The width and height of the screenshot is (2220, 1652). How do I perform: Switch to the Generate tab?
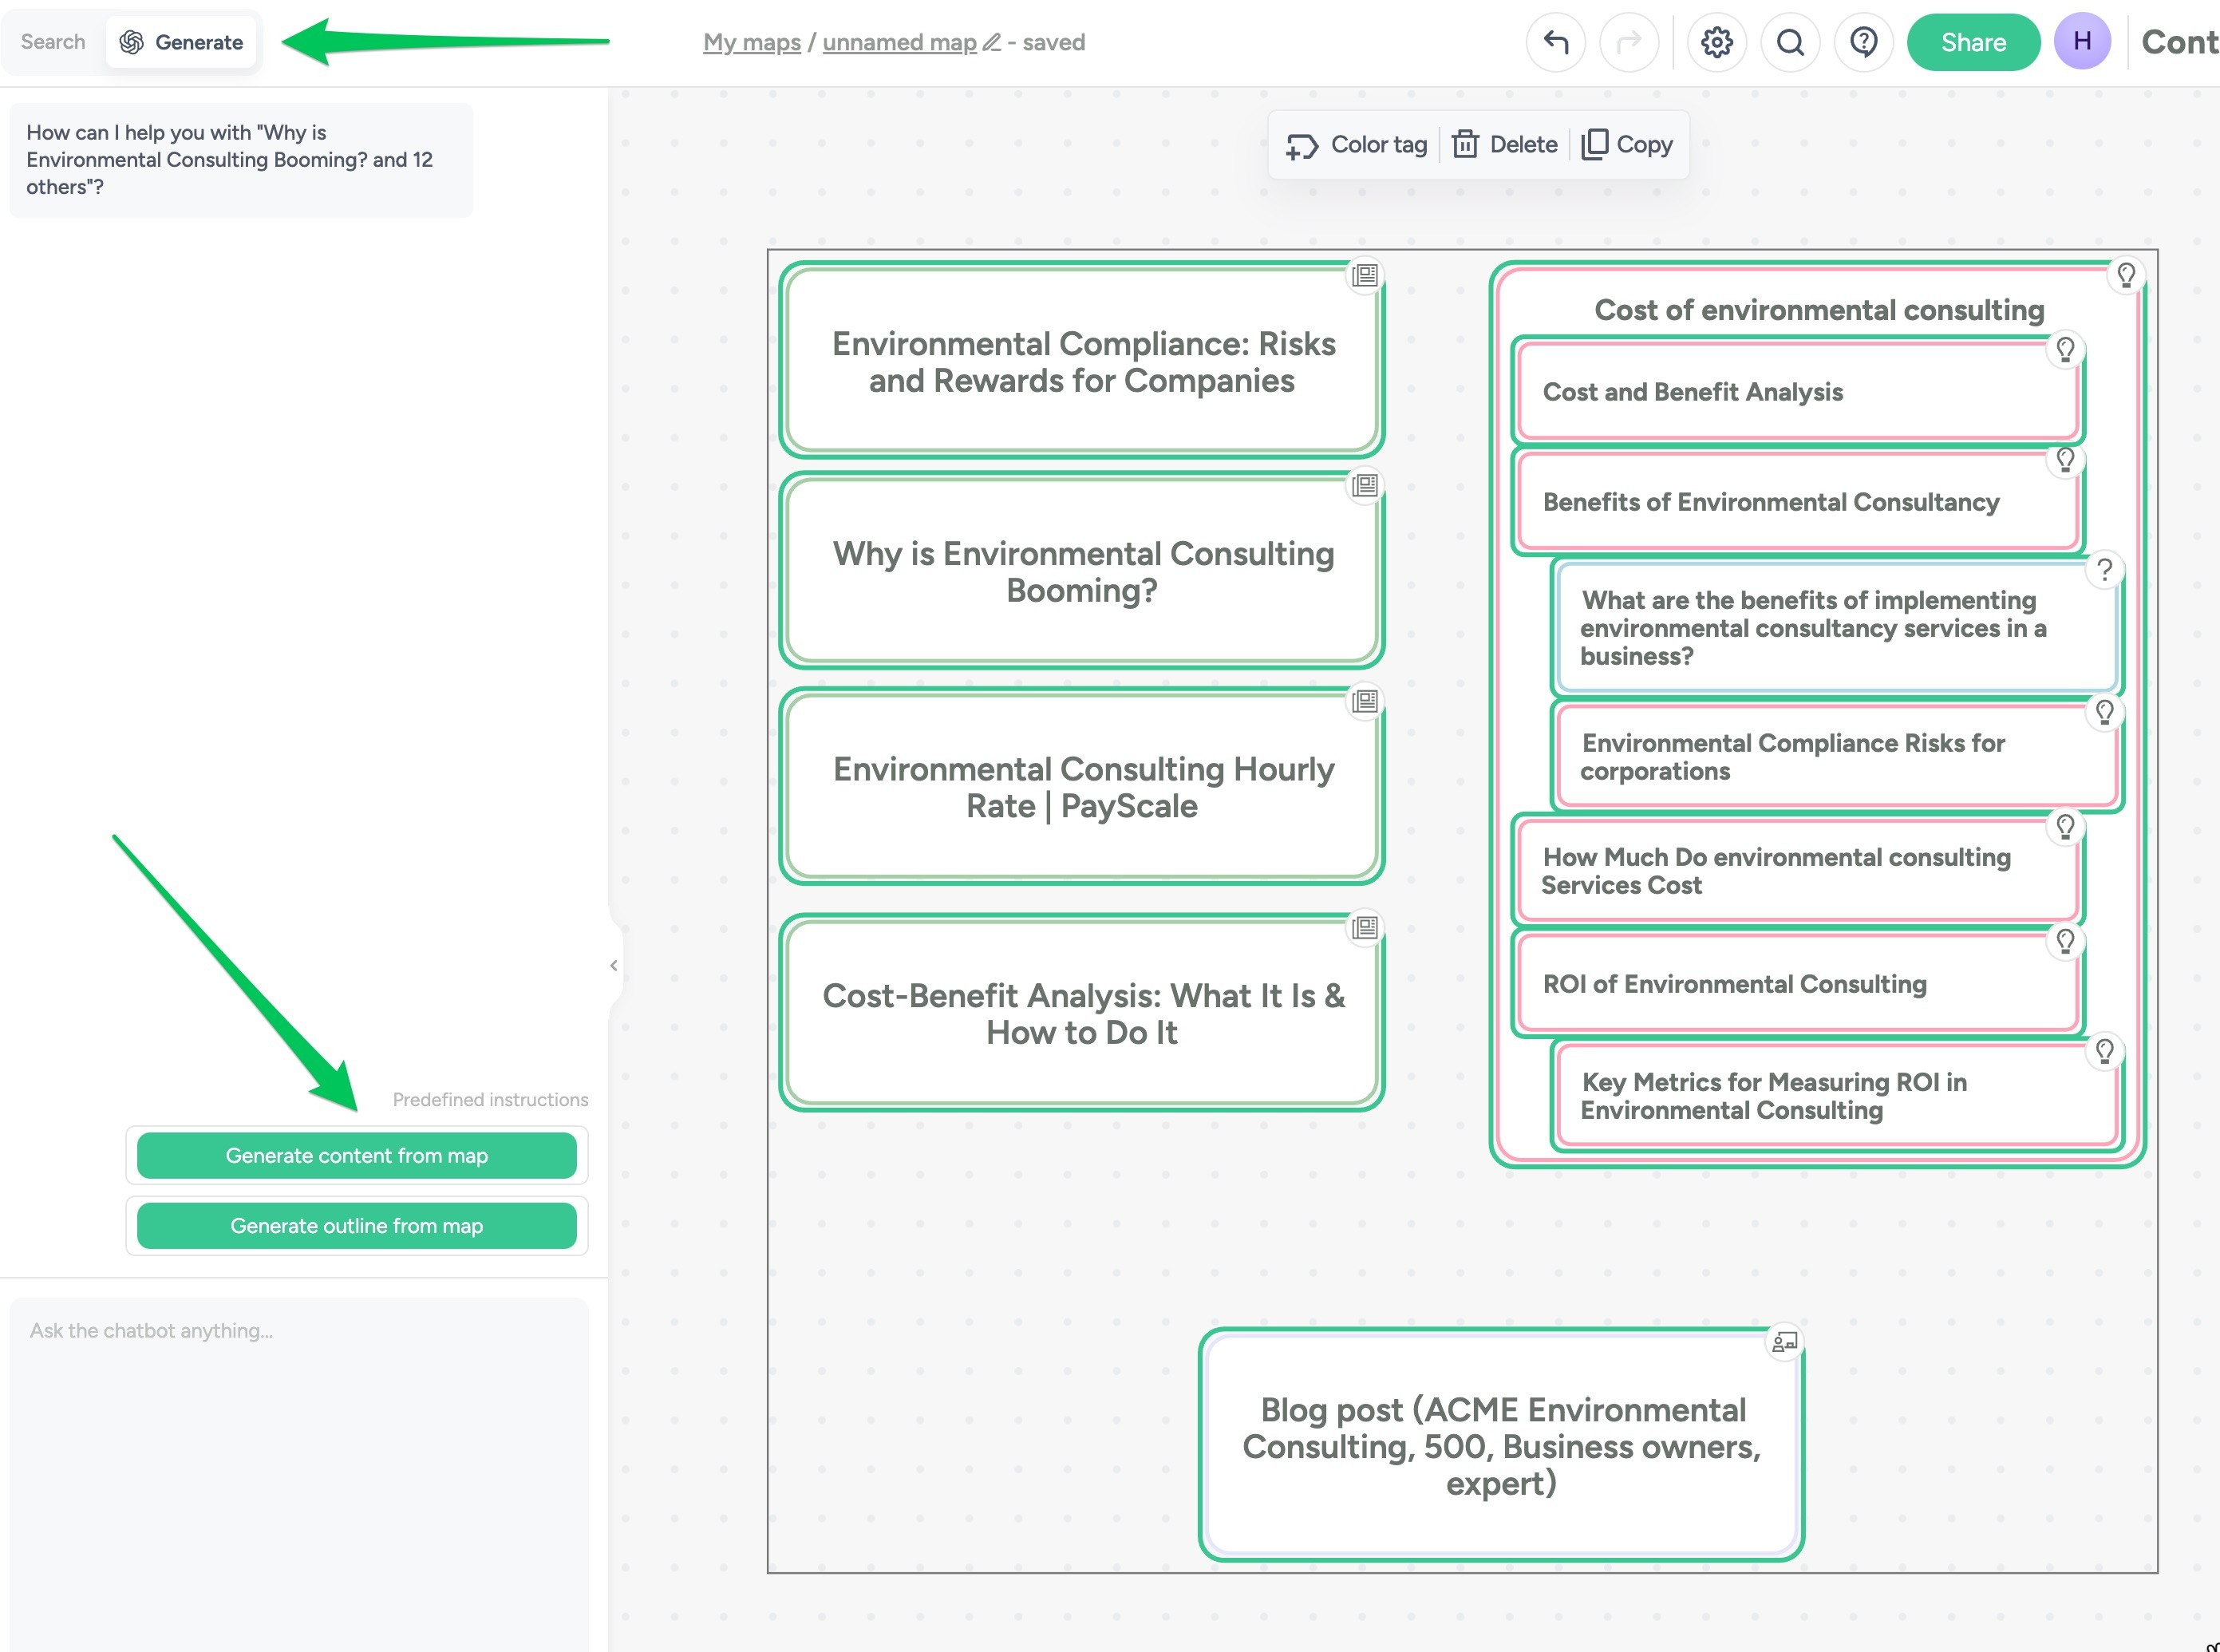(181, 42)
